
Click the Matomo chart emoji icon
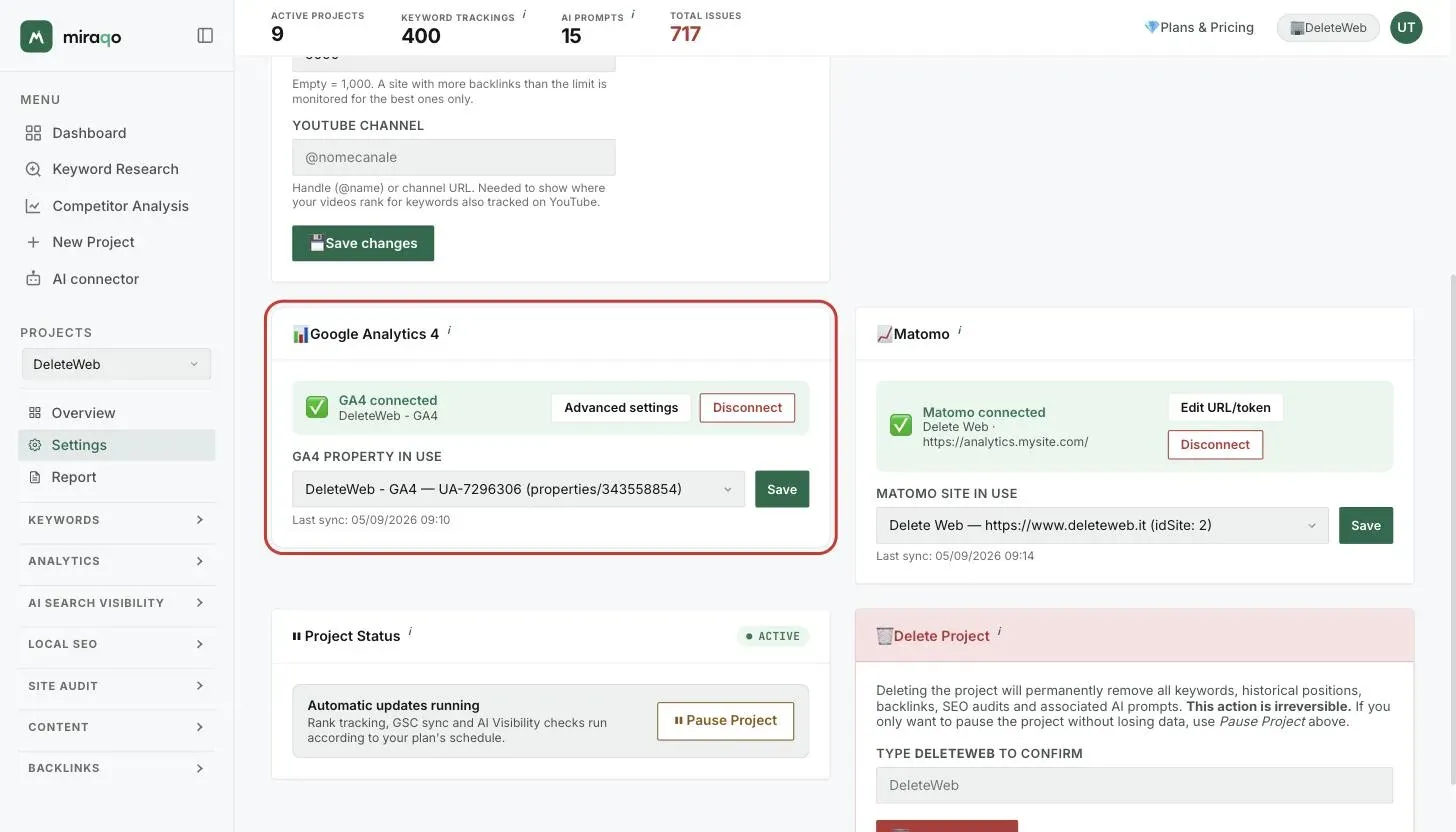tap(884, 334)
